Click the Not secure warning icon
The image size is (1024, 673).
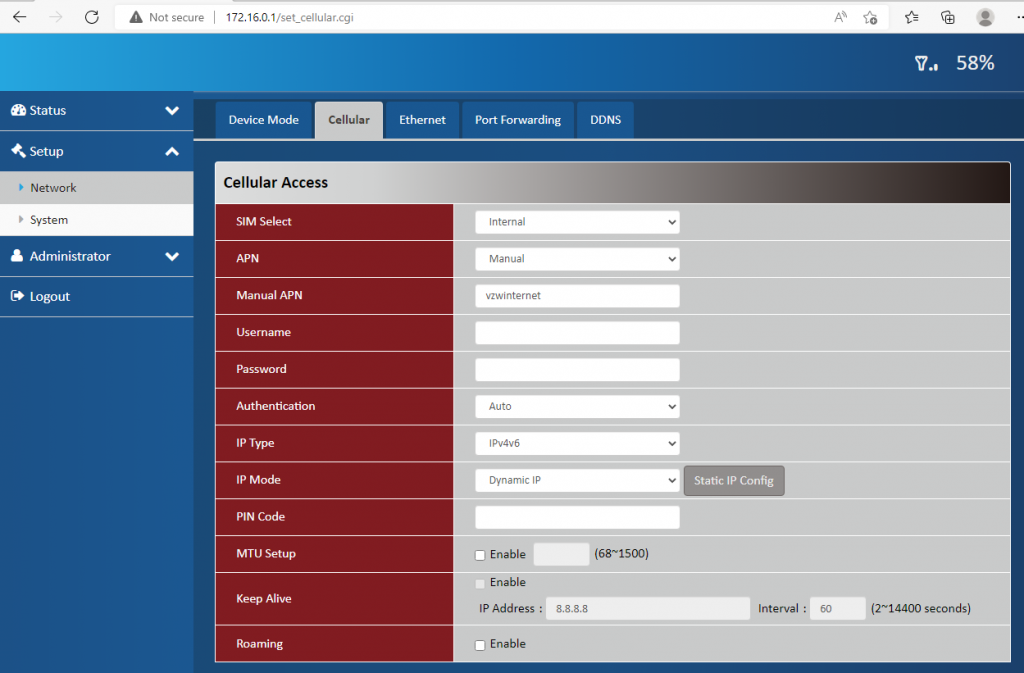click(136, 17)
